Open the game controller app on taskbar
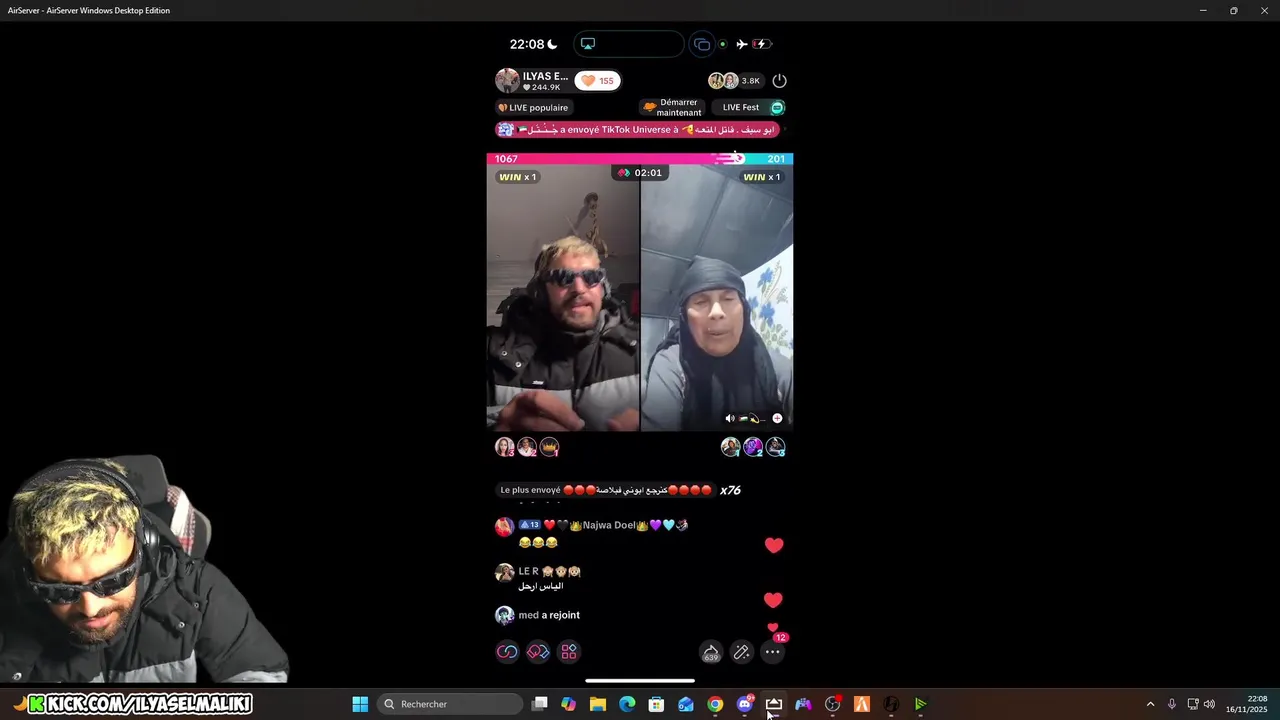The height and width of the screenshot is (720, 1280). tap(803, 704)
